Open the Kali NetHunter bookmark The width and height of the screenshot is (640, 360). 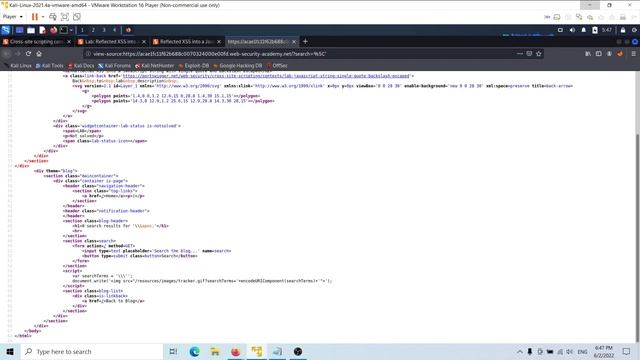155,65
